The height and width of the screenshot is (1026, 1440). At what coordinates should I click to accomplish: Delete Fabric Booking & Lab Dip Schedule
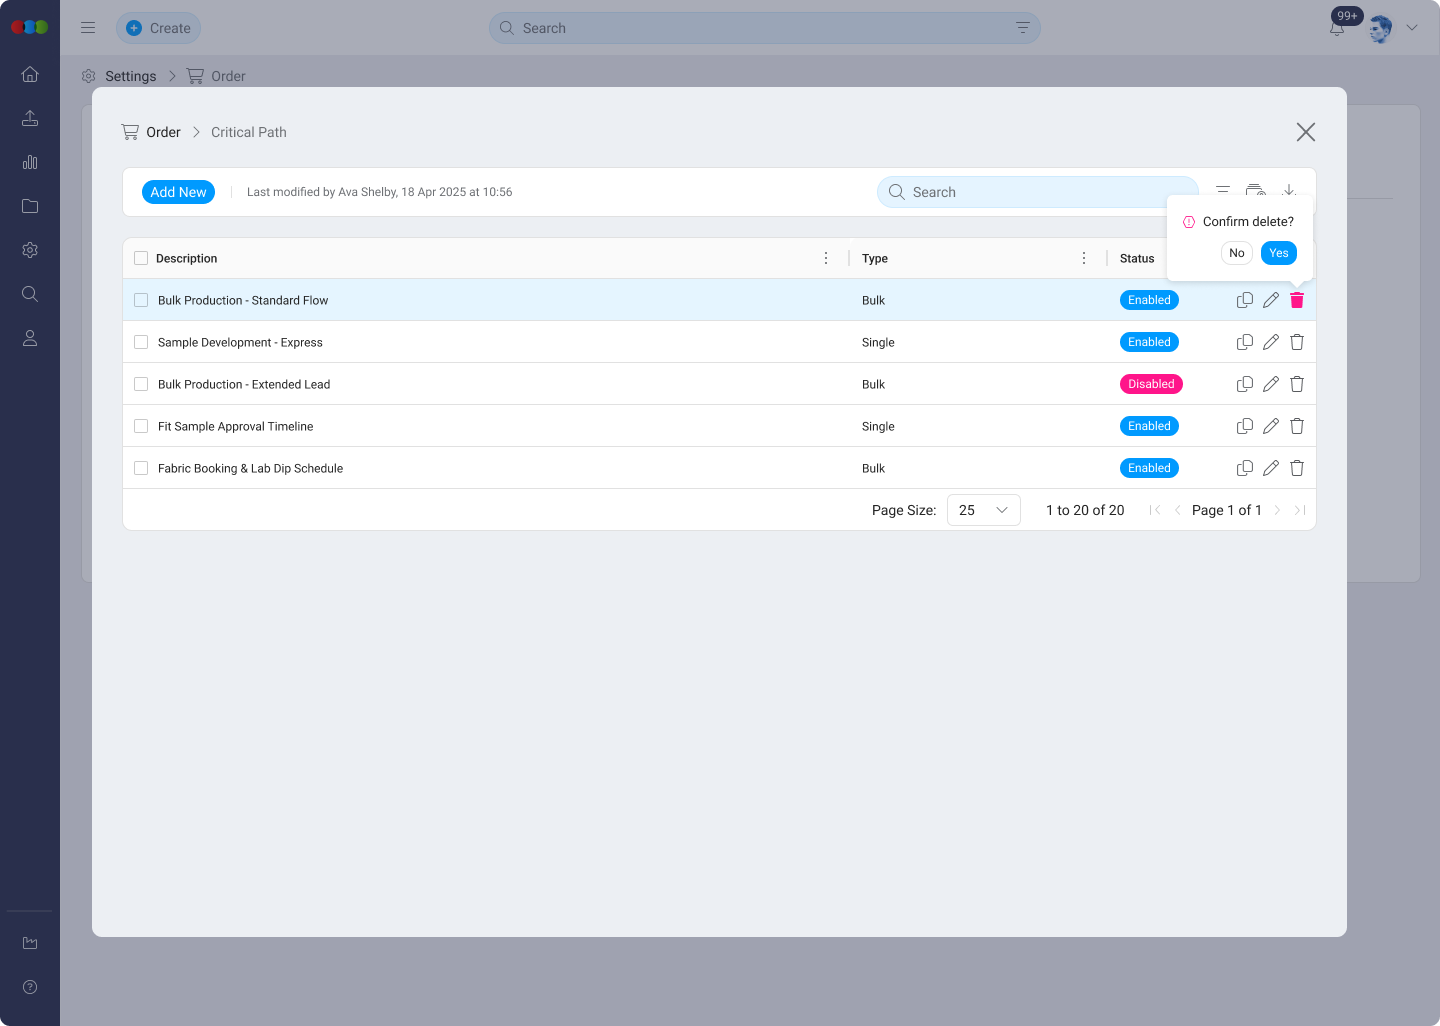tap(1297, 468)
